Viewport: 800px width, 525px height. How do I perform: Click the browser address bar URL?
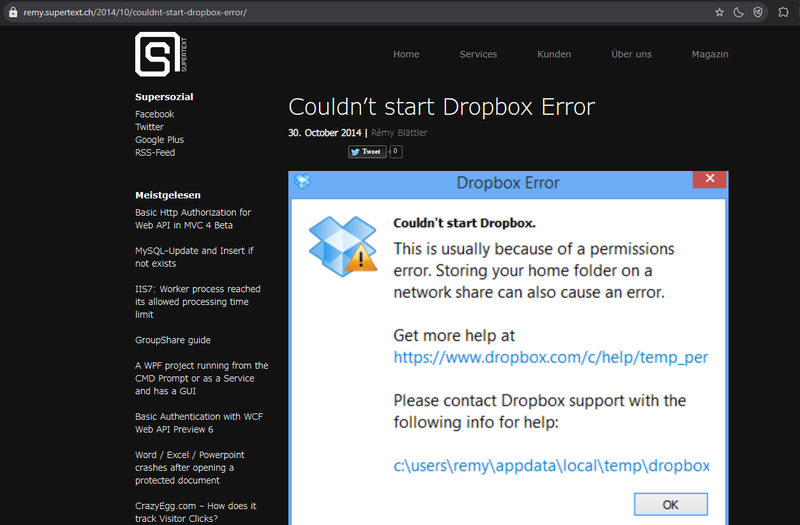tap(135, 12)
